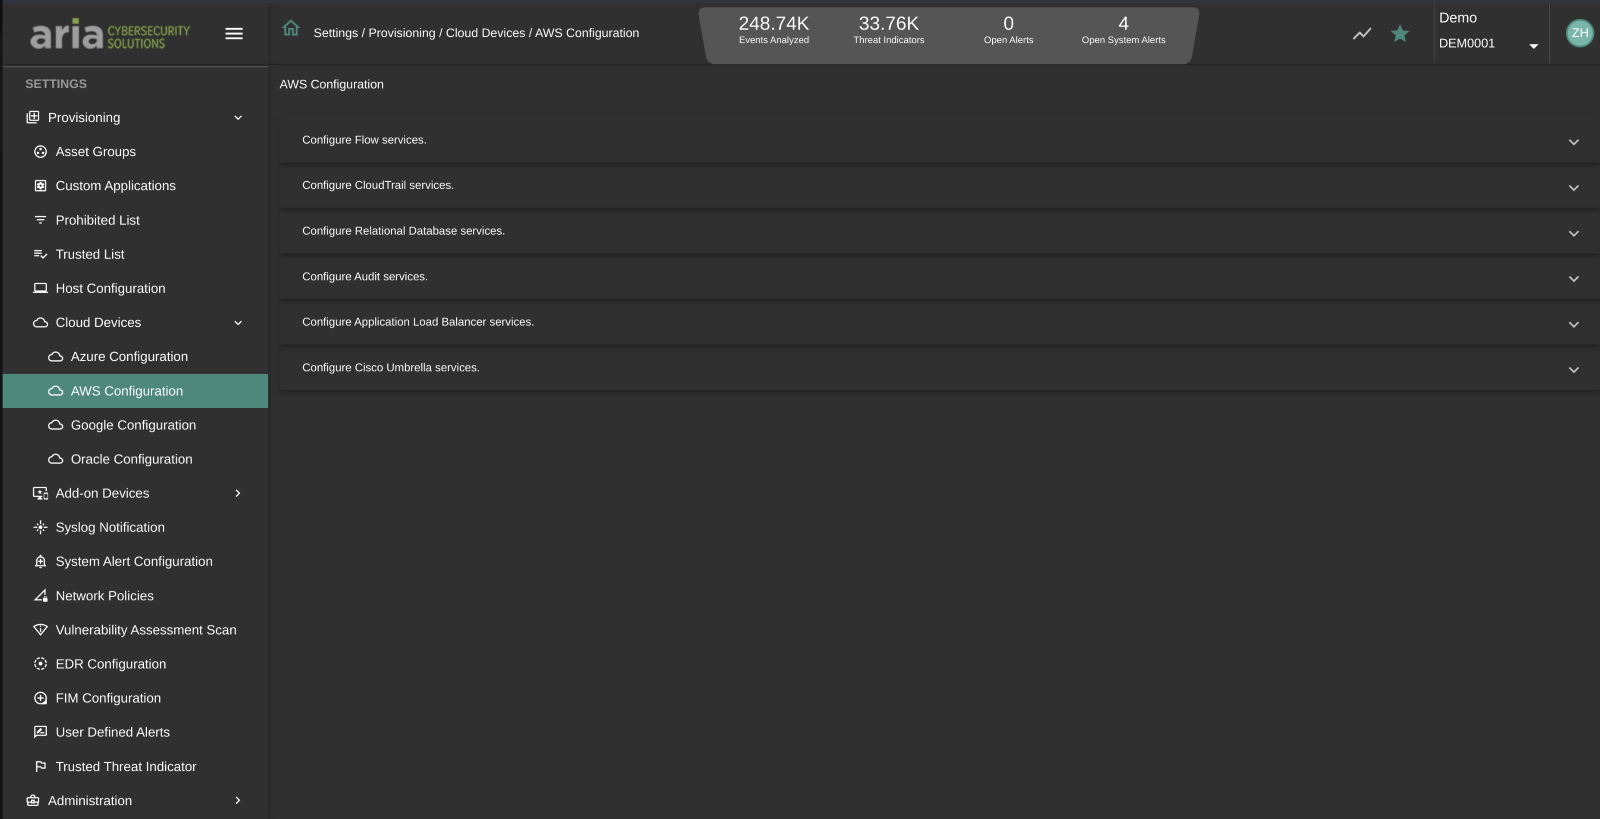Click the 'AWS Configuration' page heading
1600x819 pixels.
tap(332, 85)
